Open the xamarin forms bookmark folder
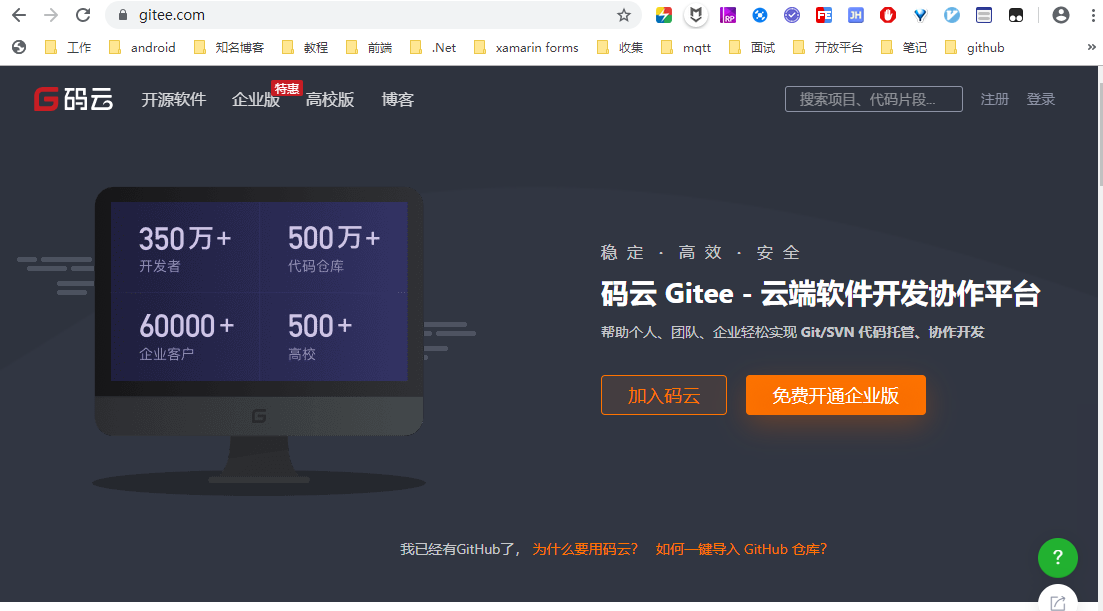The width and height of the screenshot is (1103, 611). (x=526, y=47)
